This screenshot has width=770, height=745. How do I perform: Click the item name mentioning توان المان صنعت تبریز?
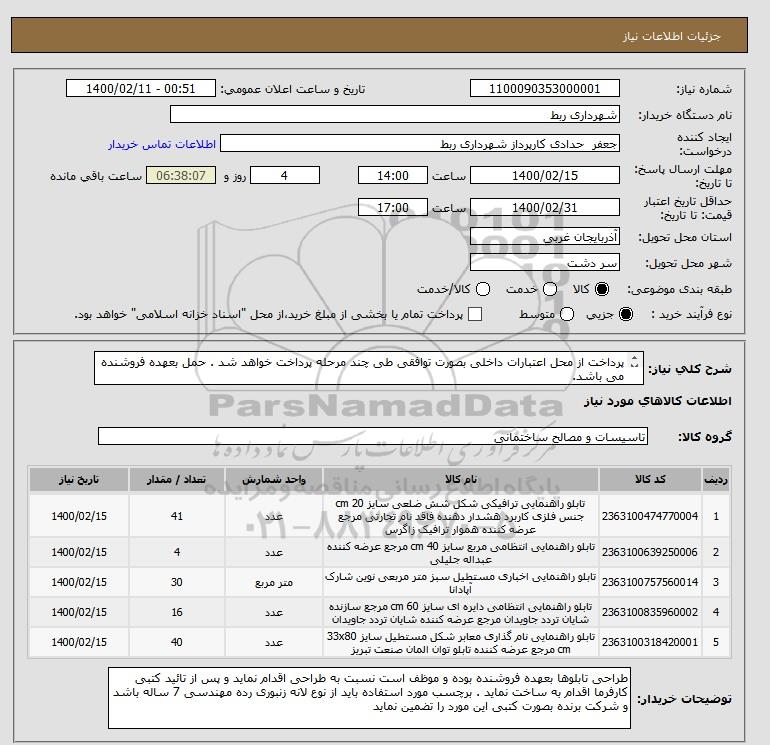[x=461, y=642]
